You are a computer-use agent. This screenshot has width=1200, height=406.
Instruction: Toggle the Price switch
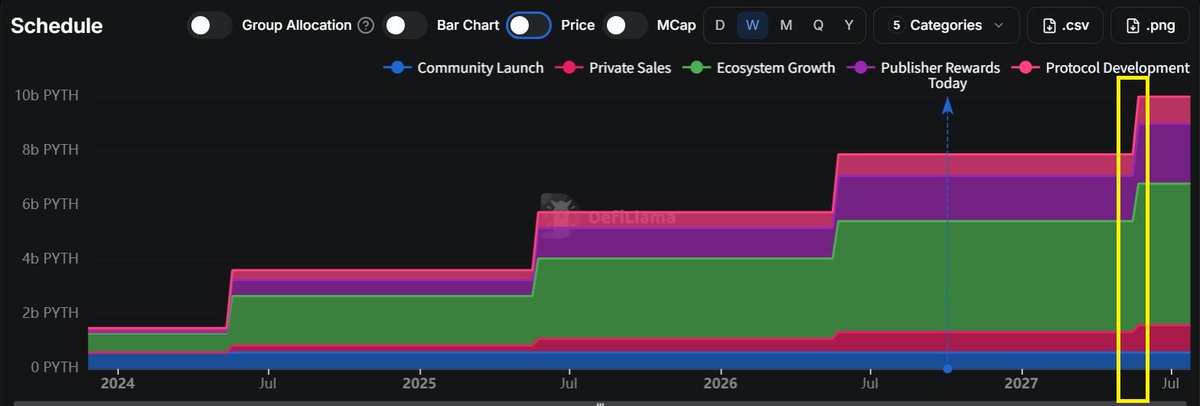(x=529, y=25)
